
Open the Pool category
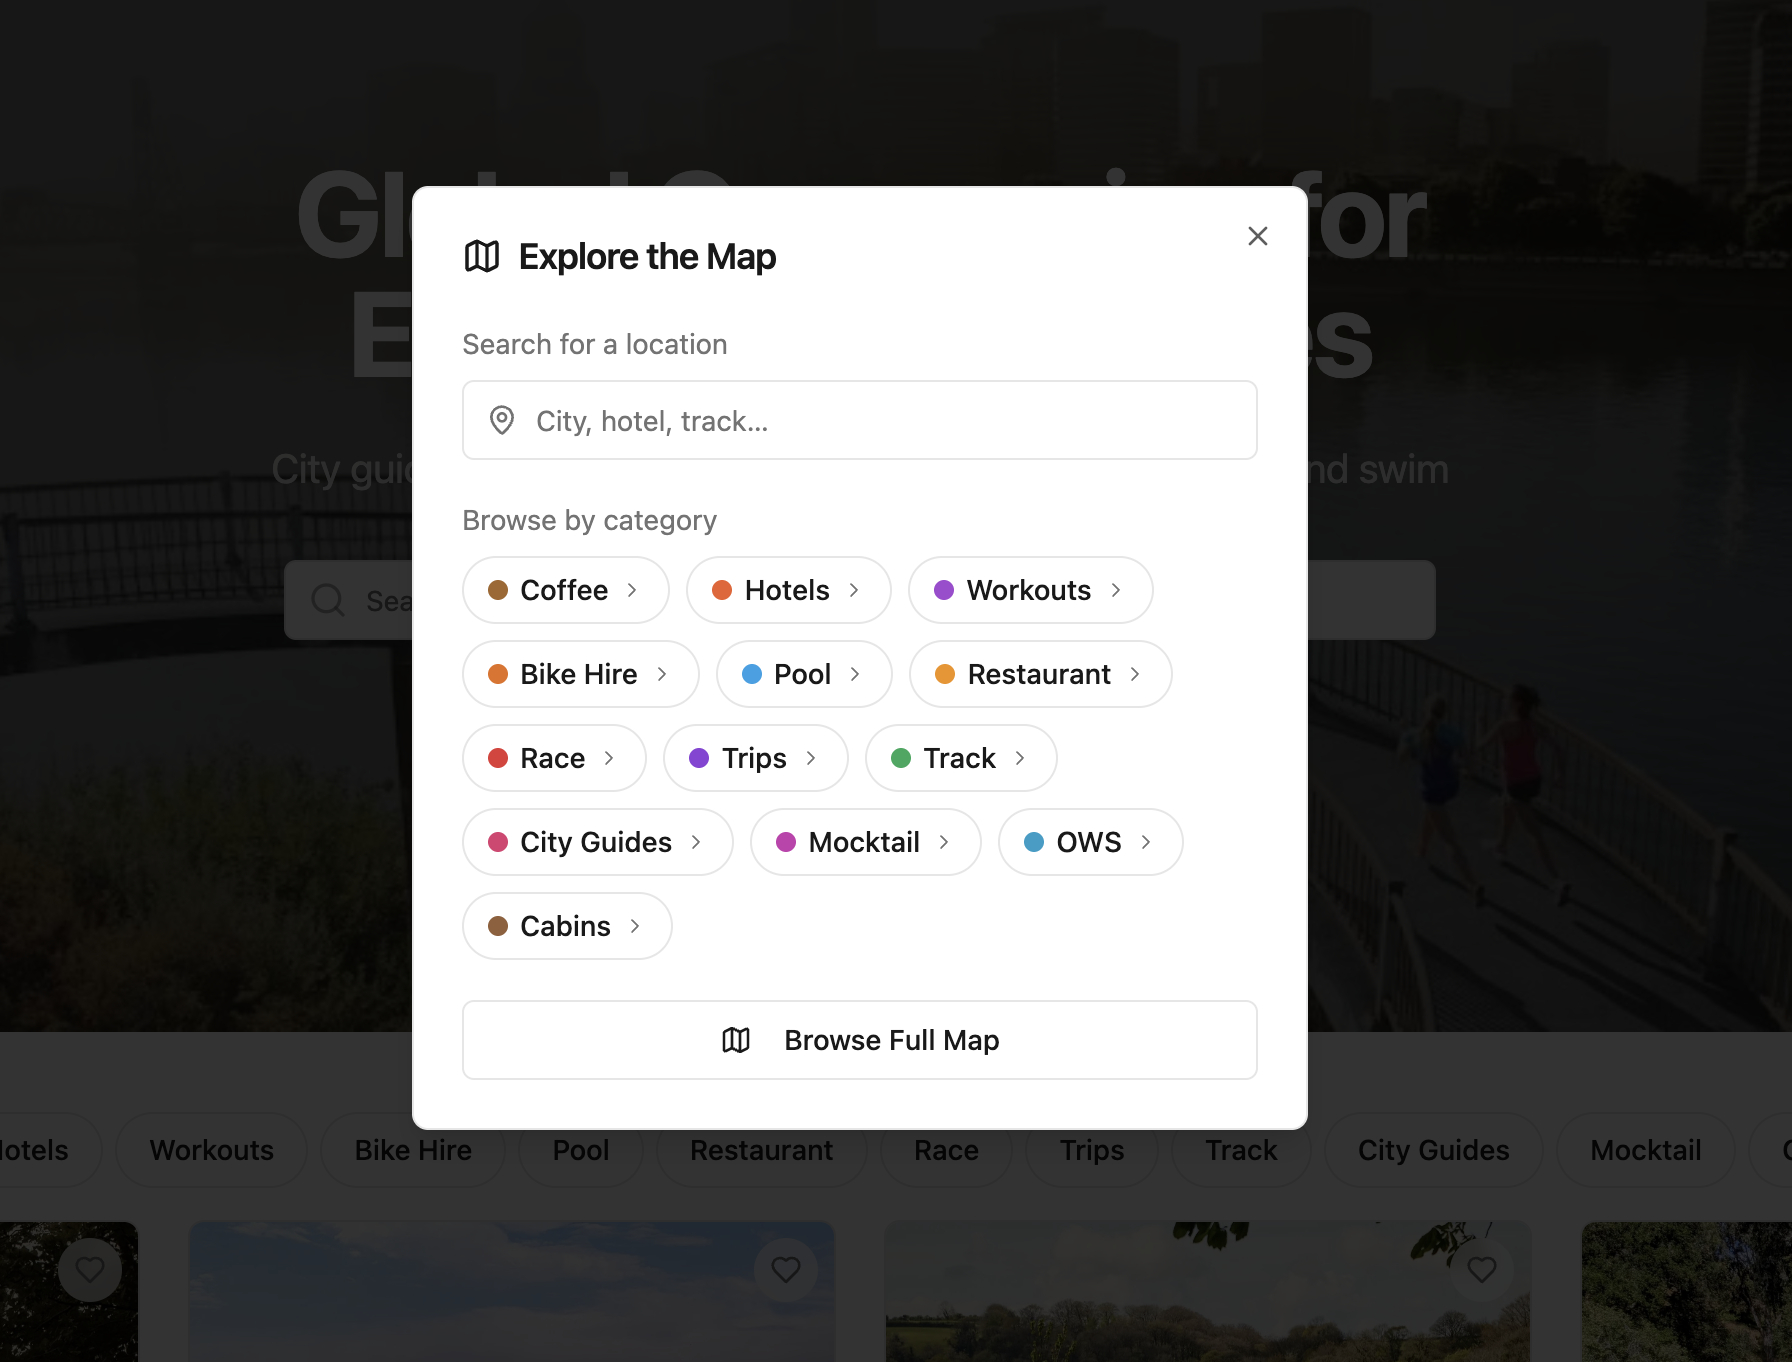coord(804,674)
